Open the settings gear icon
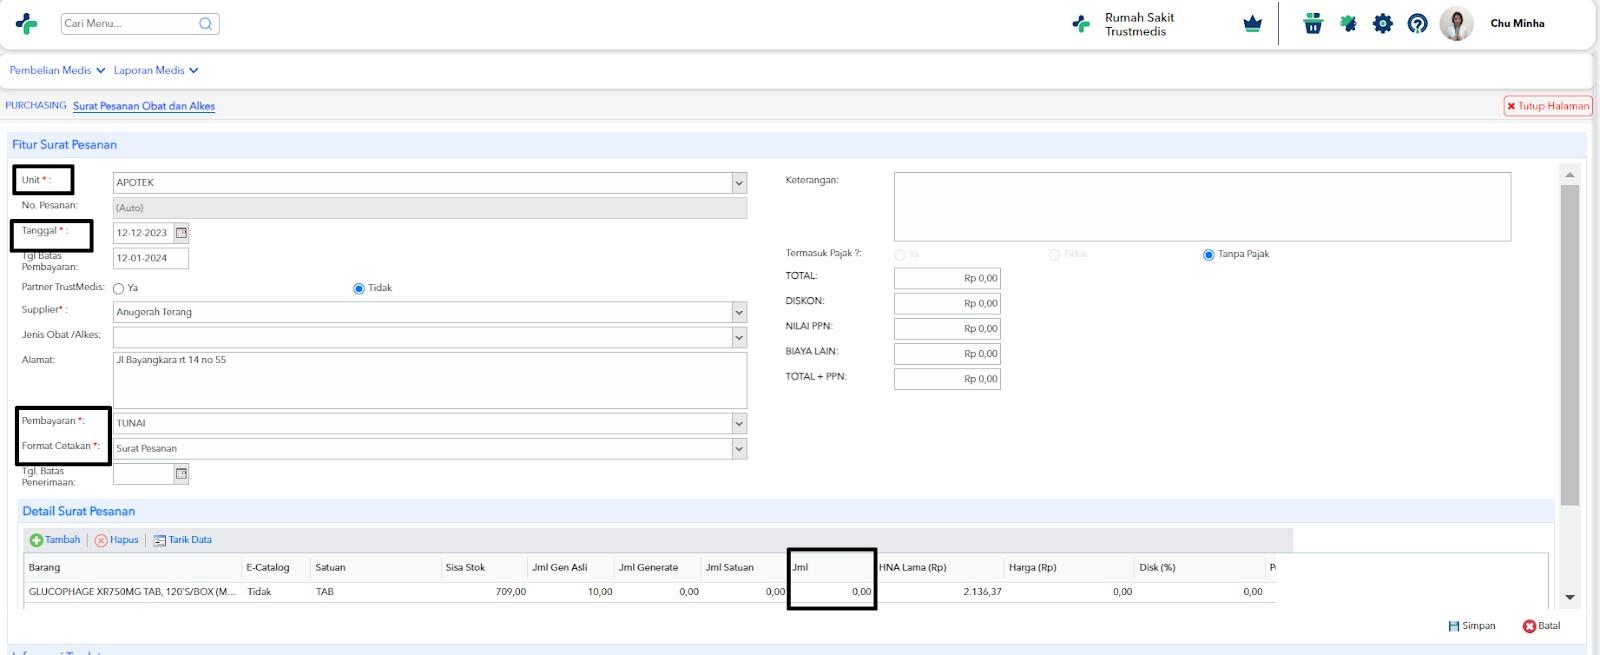The height and width of the screenshot is (655, 1600). pos(1383,23)
